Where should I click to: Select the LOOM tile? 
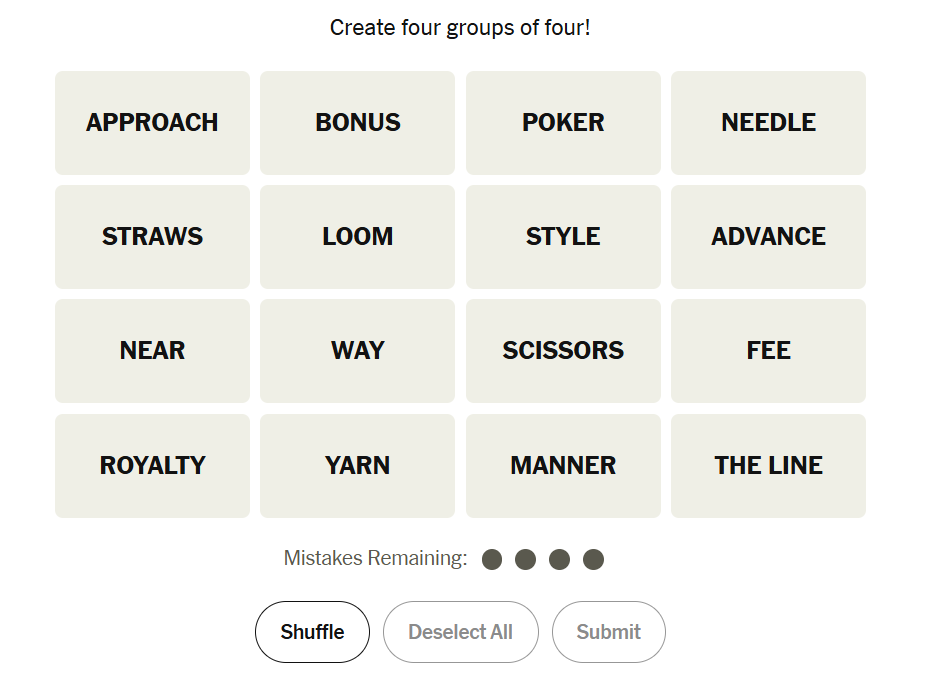click(x=357, y=237)
